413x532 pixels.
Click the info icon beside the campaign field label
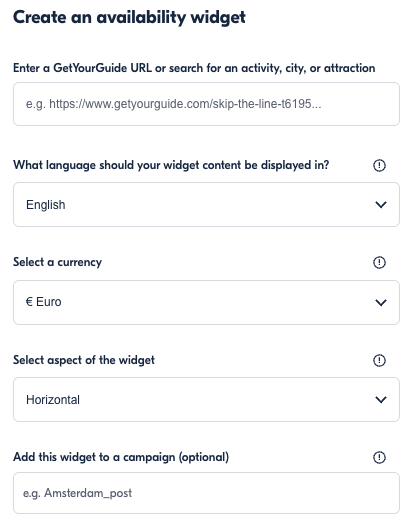pyautogui.click(x=379, y=457)
